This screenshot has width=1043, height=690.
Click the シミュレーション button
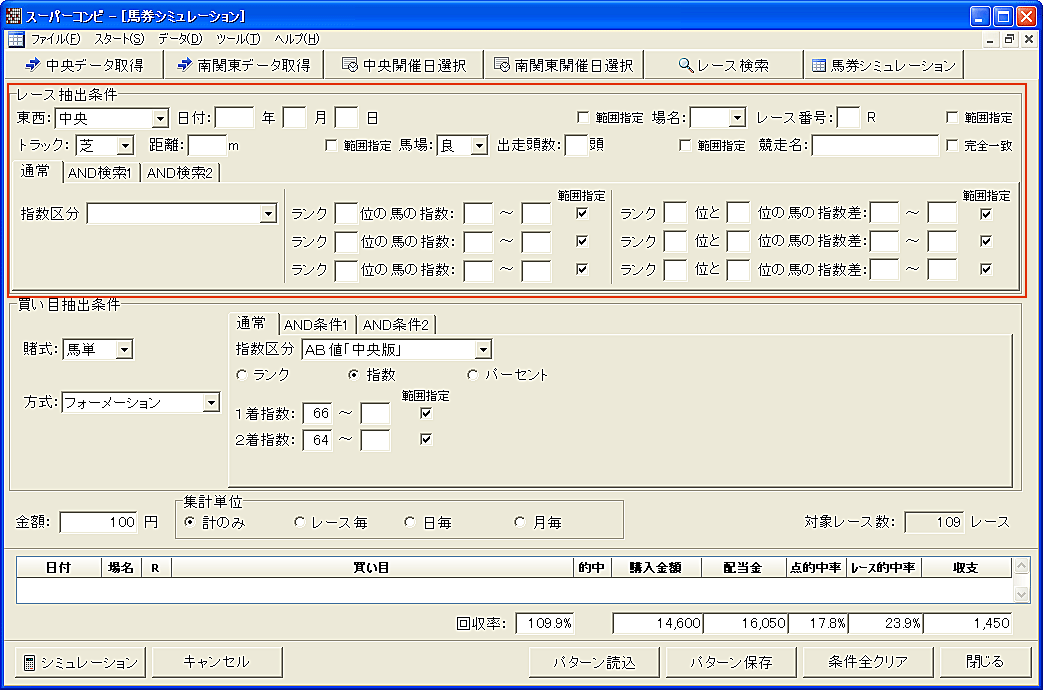(80, 662)
